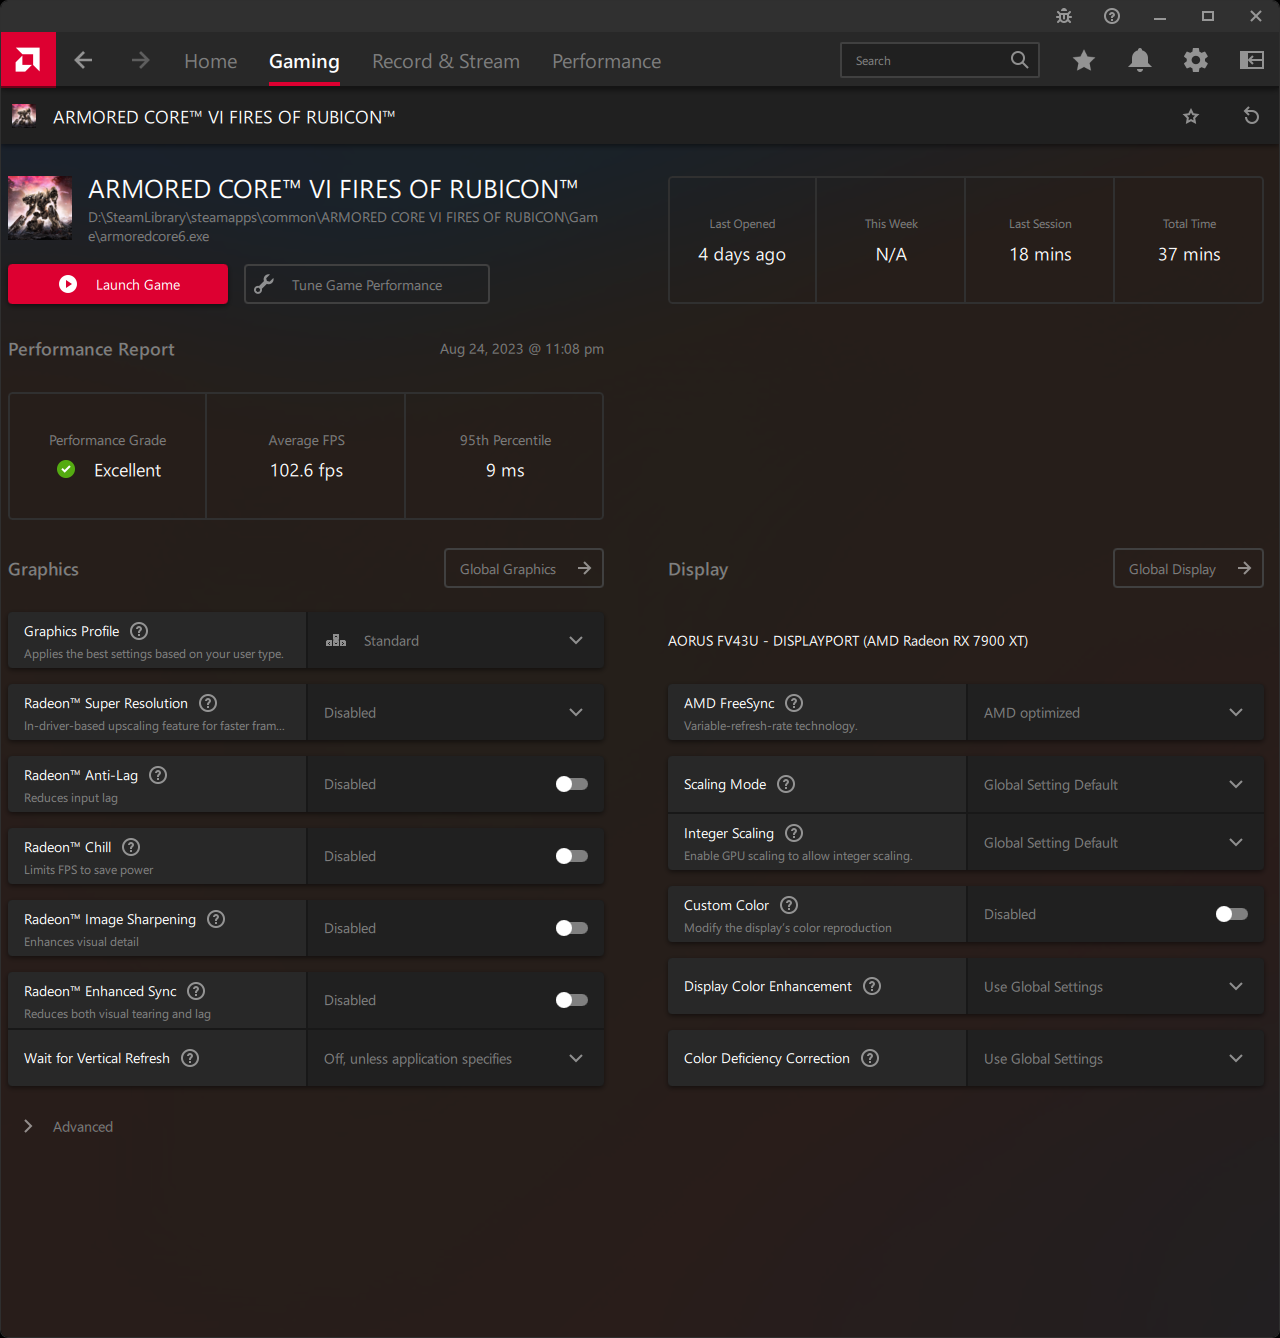This screenshot has height=1338, width=1280.
Task: Click Launch Game button
Action: point(118,284)
